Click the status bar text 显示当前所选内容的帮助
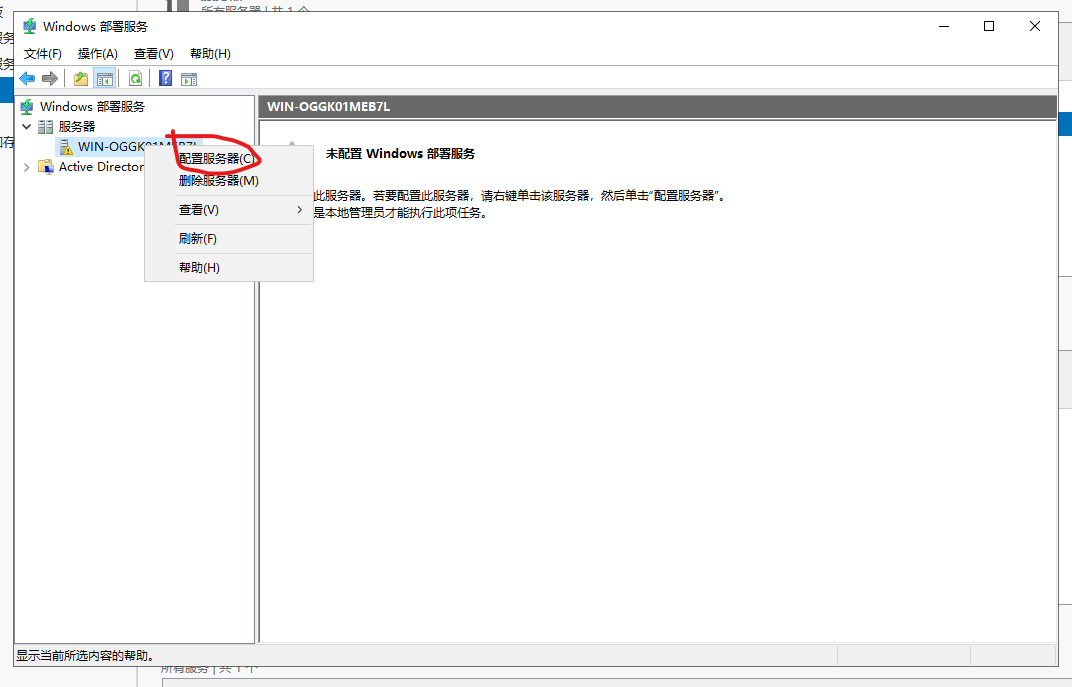 pos(85,656)
